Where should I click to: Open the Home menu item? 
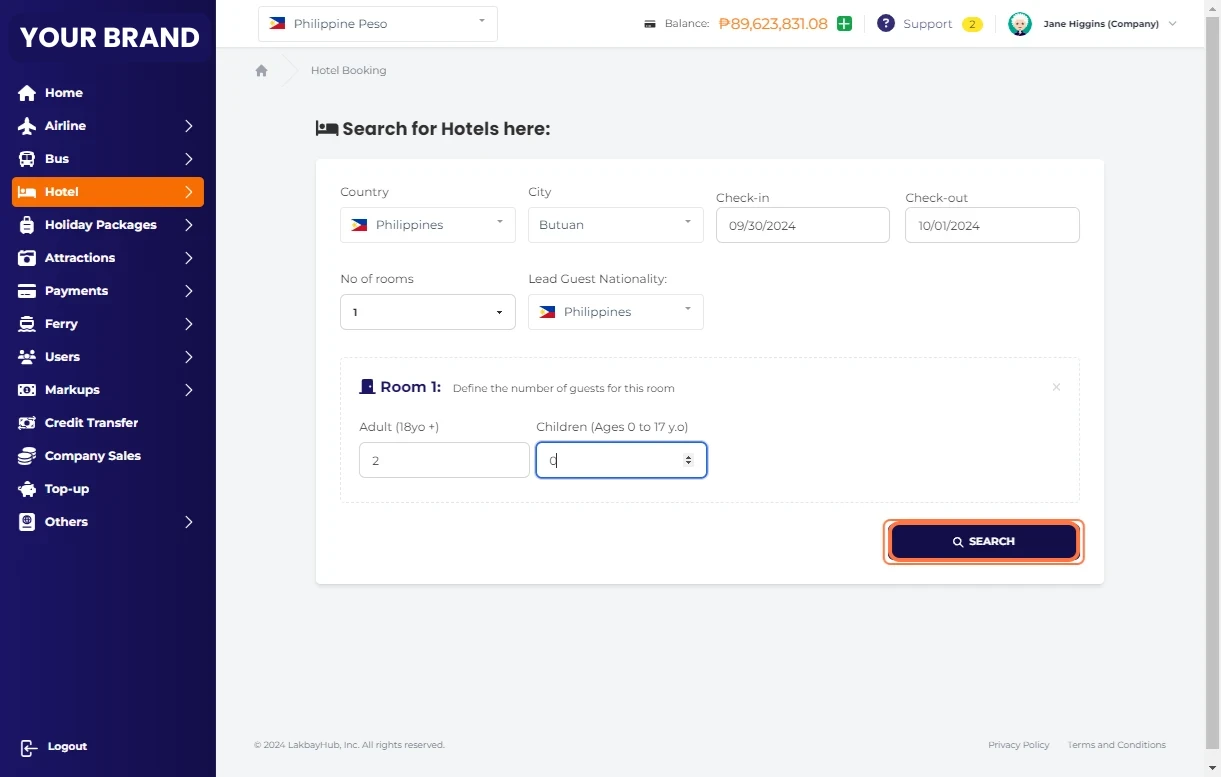63,93
